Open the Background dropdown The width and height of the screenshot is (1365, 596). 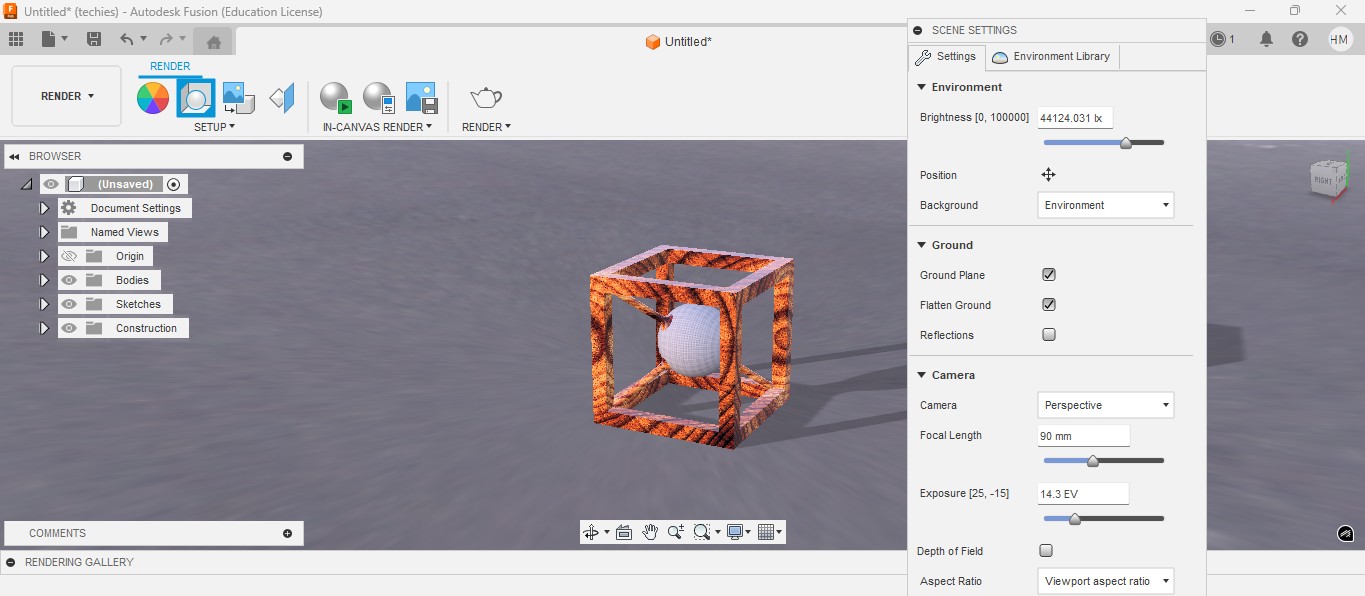point(1106,205)
